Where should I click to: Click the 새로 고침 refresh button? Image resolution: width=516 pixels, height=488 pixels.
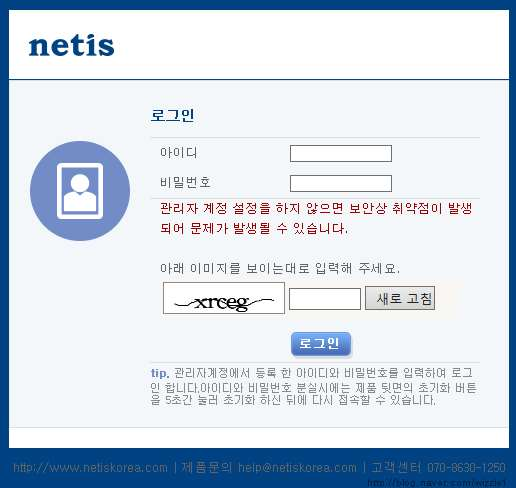coord(400,298)
